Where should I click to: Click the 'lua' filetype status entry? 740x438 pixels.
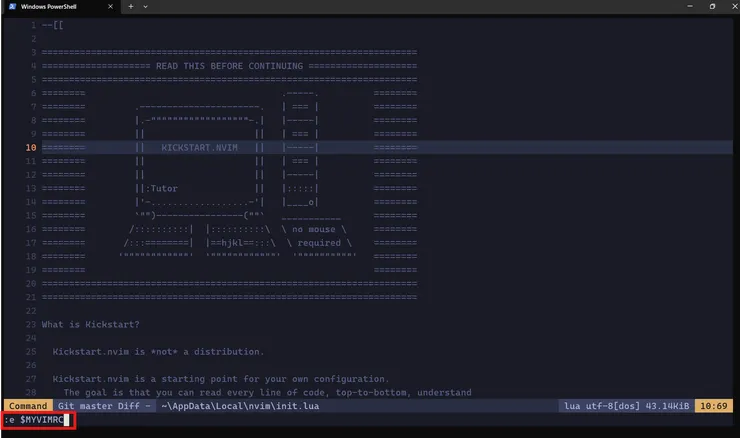point(572,406)
